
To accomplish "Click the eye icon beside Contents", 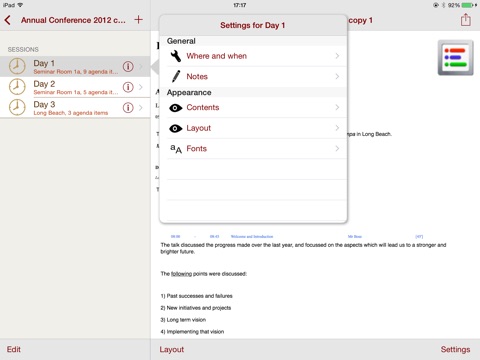I will (176, 108).
